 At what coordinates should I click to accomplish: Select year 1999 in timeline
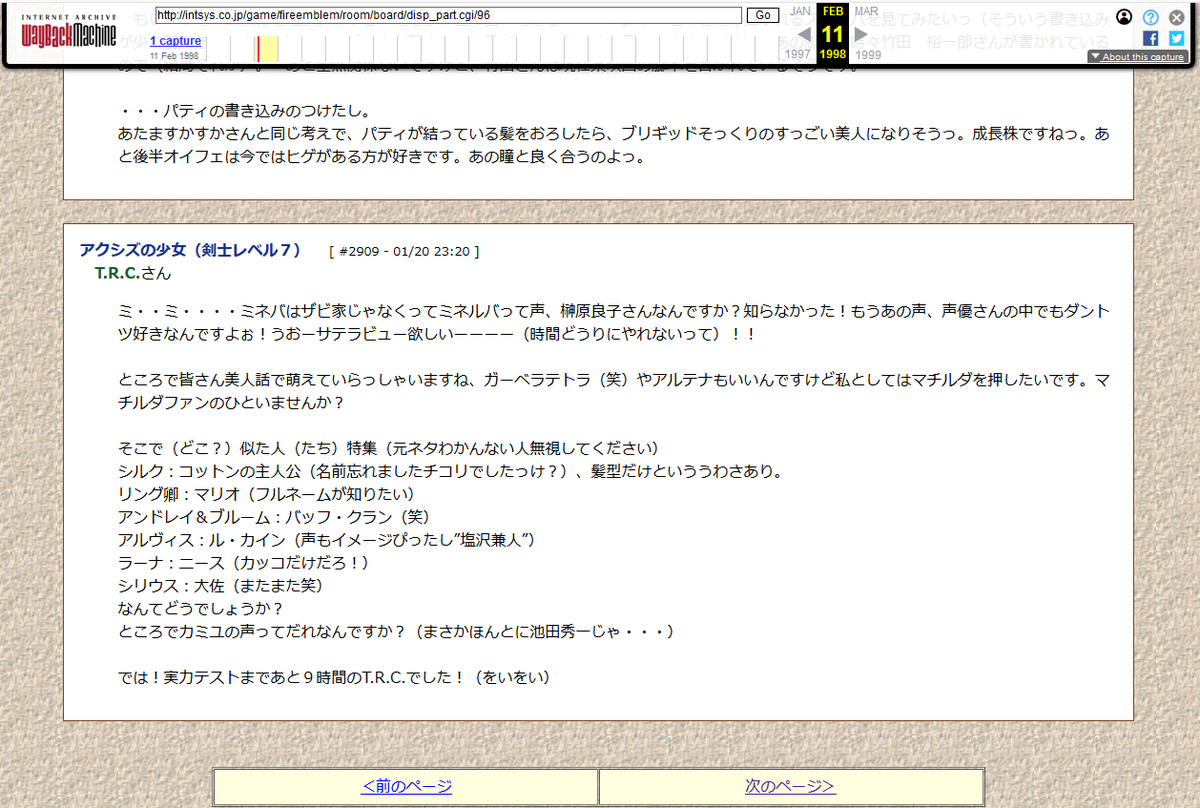(868, 55)
